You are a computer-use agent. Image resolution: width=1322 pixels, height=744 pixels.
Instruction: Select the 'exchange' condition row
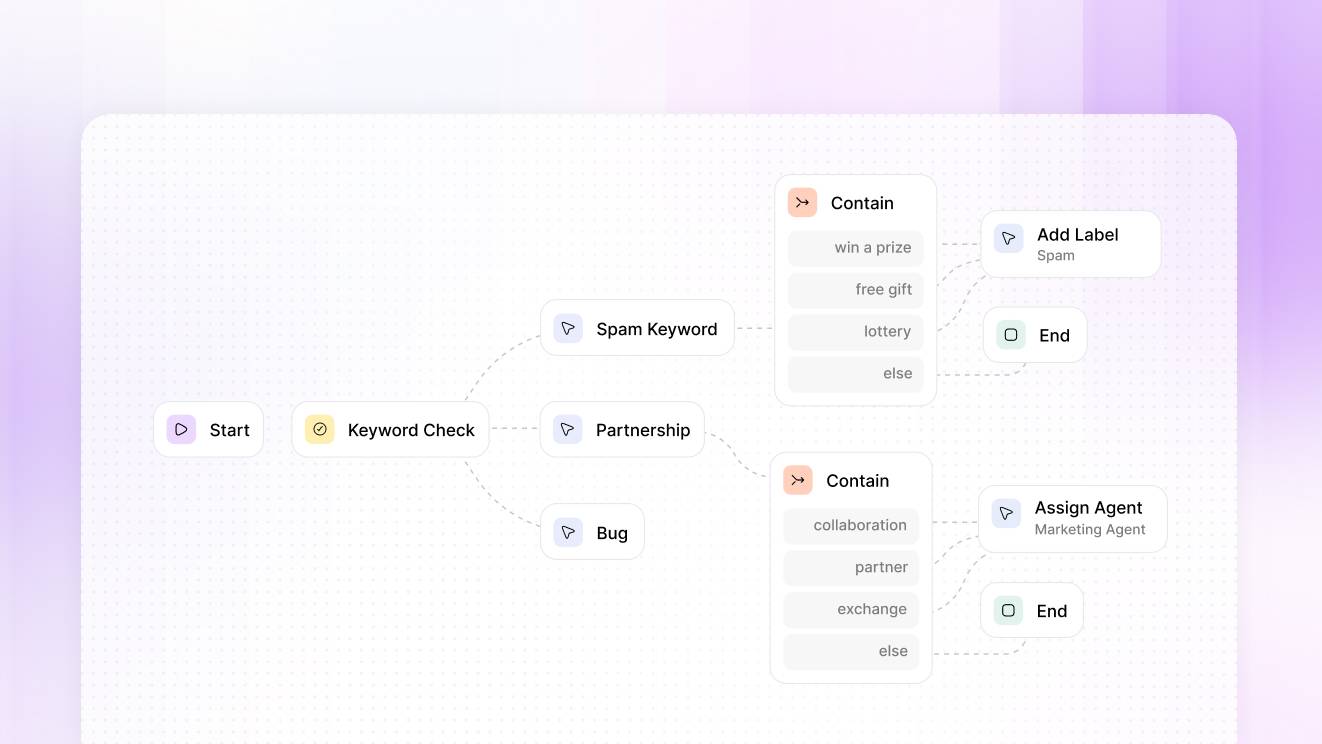pos(851,610)
